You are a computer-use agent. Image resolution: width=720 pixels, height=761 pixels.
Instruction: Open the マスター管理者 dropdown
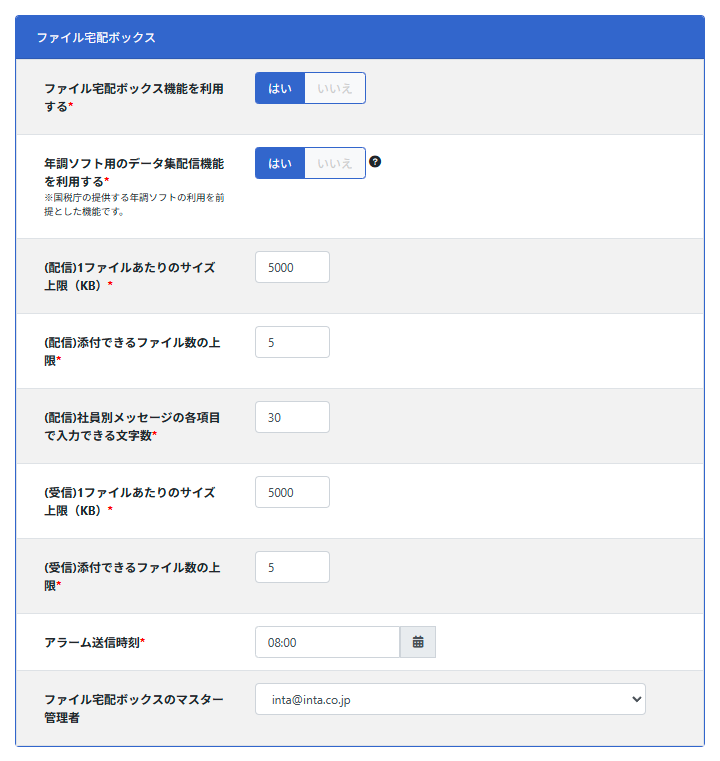coord(450,700)
